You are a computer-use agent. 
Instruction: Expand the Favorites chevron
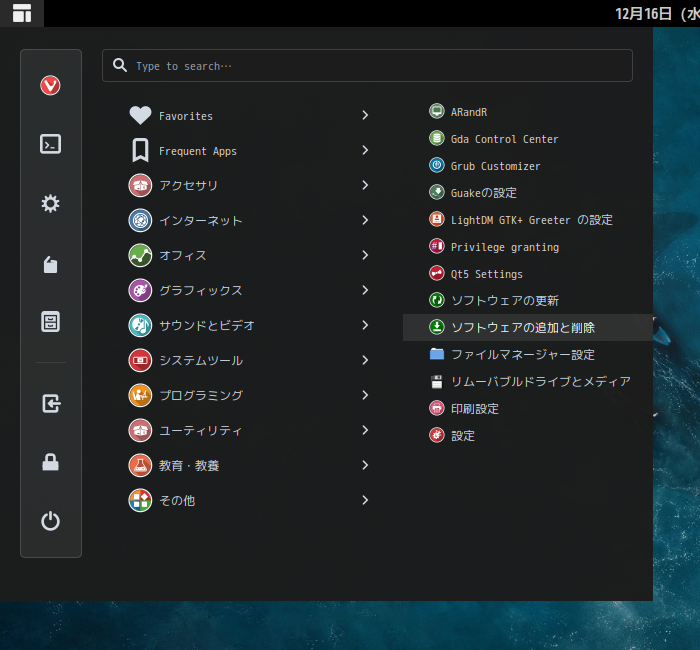365,115
